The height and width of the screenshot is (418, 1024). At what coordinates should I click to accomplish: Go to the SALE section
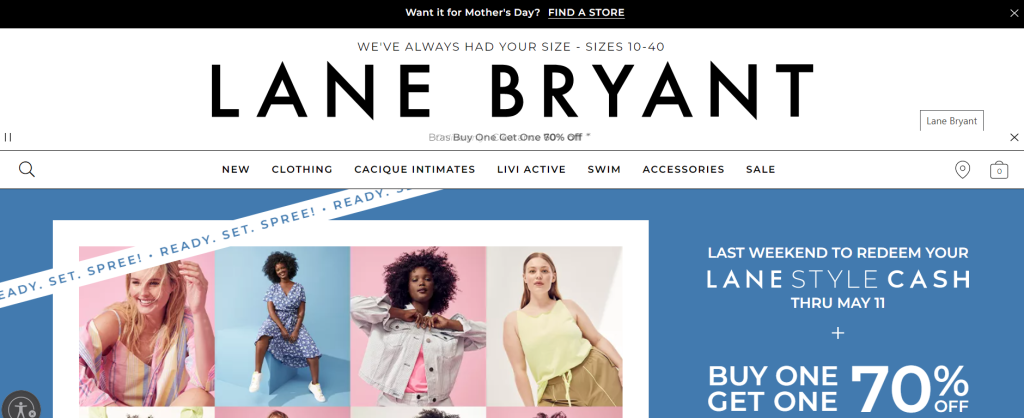pyautogui.click(x=761, y=169)
